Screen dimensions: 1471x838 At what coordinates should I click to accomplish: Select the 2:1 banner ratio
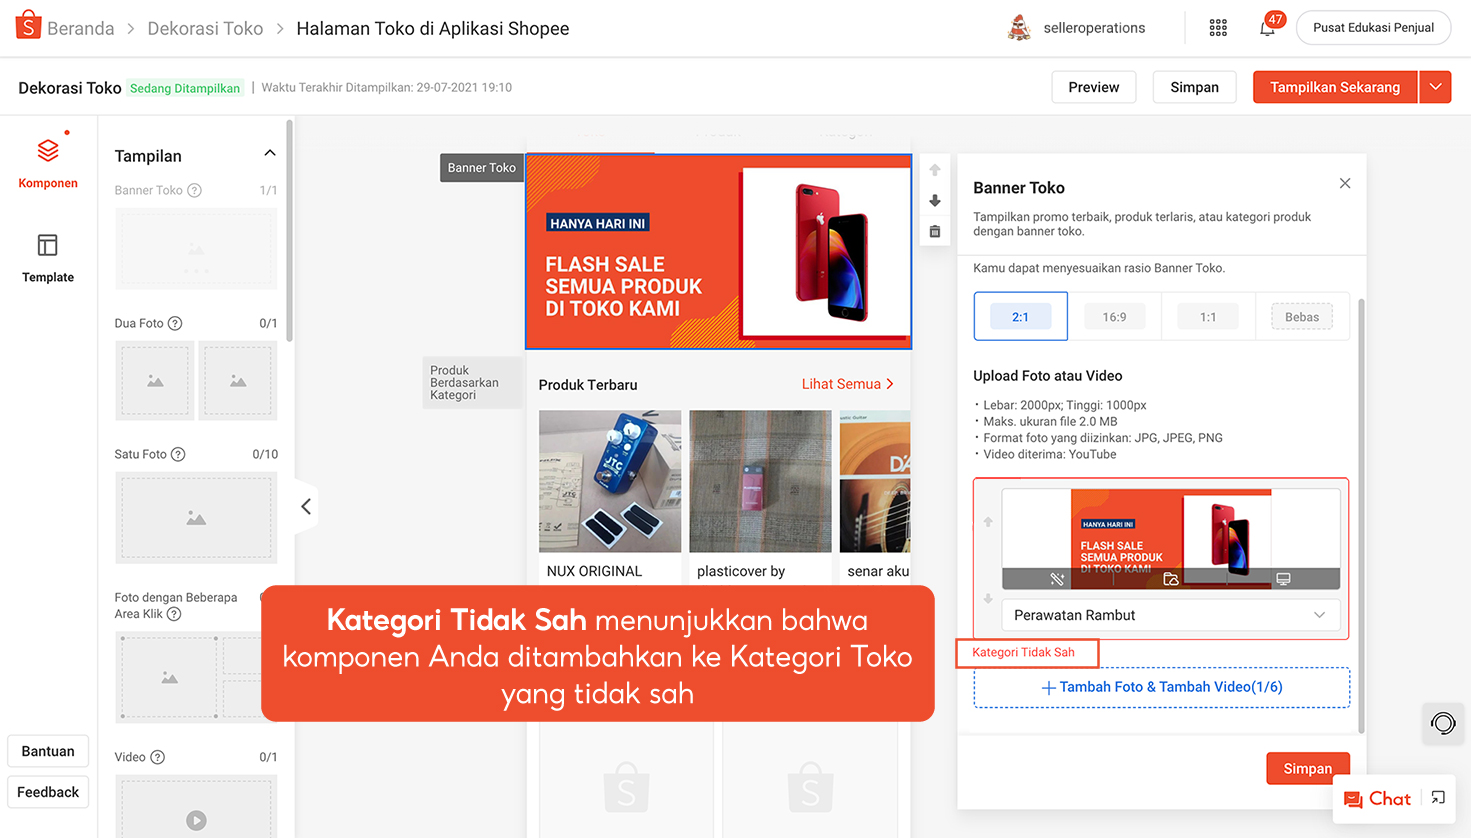[1020, 317]
